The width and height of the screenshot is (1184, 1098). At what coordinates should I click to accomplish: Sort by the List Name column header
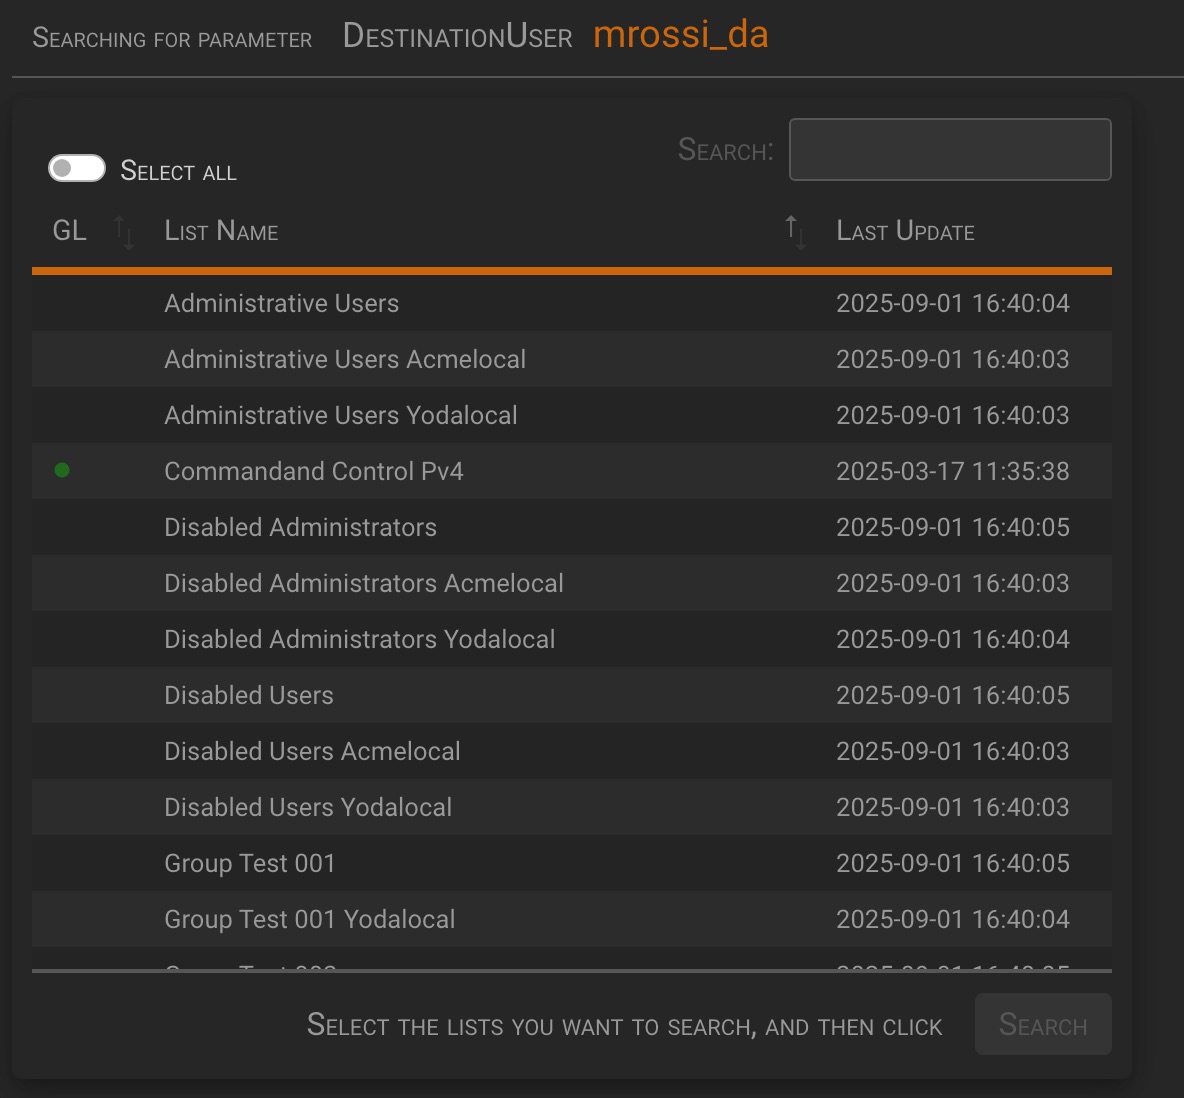click(x=221, y=232)
